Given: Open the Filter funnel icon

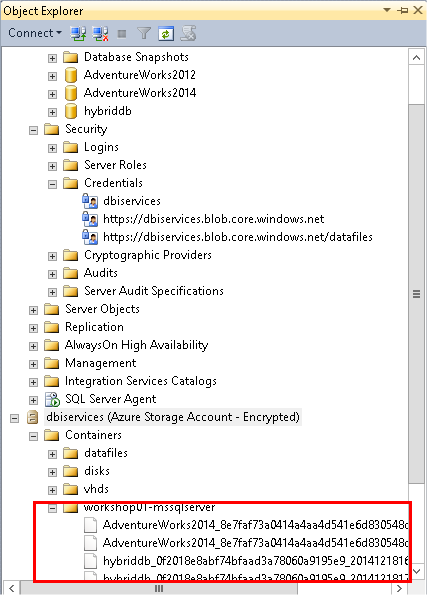Looking at the screenshot, I should click(x=144, y=33).
